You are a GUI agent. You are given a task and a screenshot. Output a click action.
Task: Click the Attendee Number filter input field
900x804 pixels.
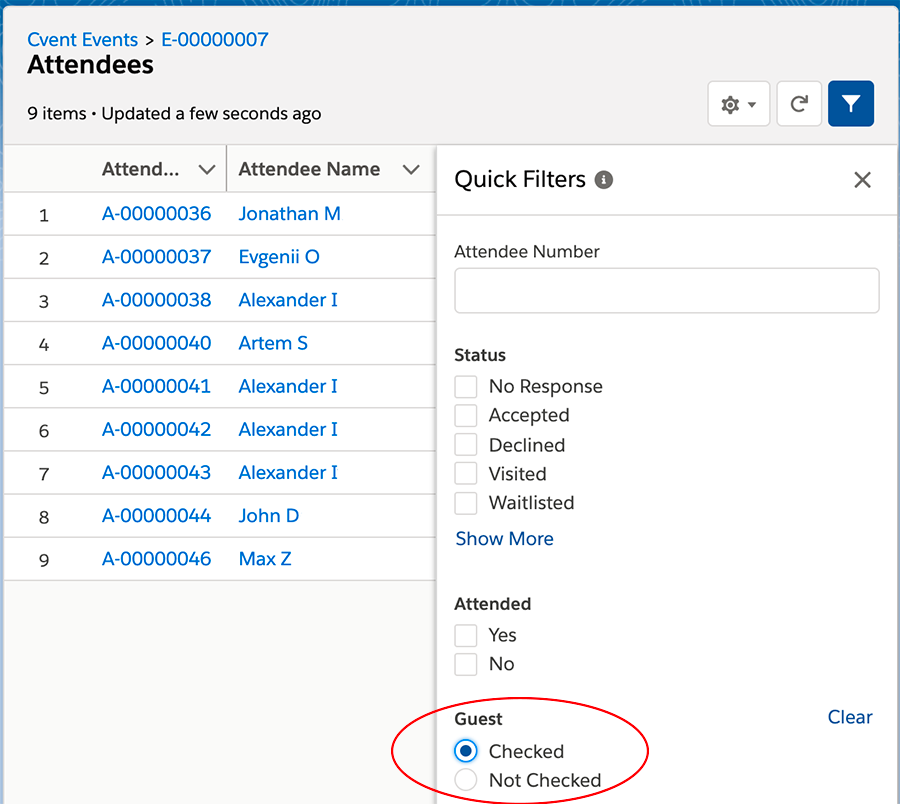coord(666,291)
